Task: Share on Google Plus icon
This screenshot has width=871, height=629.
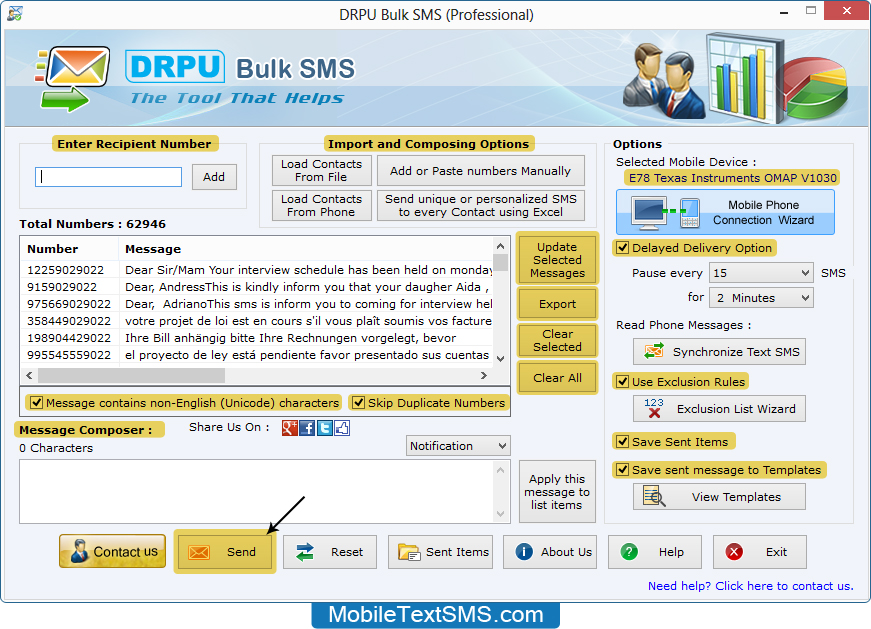Action: (289, 428)
